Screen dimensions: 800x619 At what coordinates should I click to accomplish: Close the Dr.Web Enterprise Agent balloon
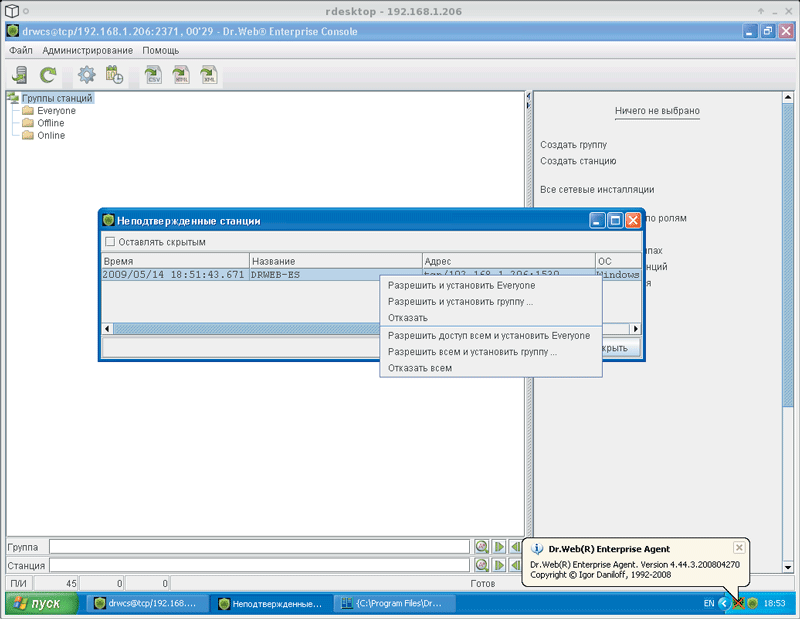pyautogui.click(x=739, y=548)
